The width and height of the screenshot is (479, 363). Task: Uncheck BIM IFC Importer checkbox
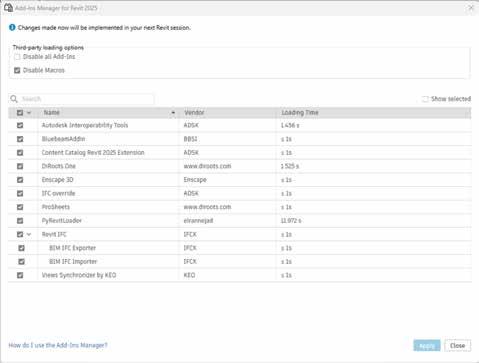point(22,262)
